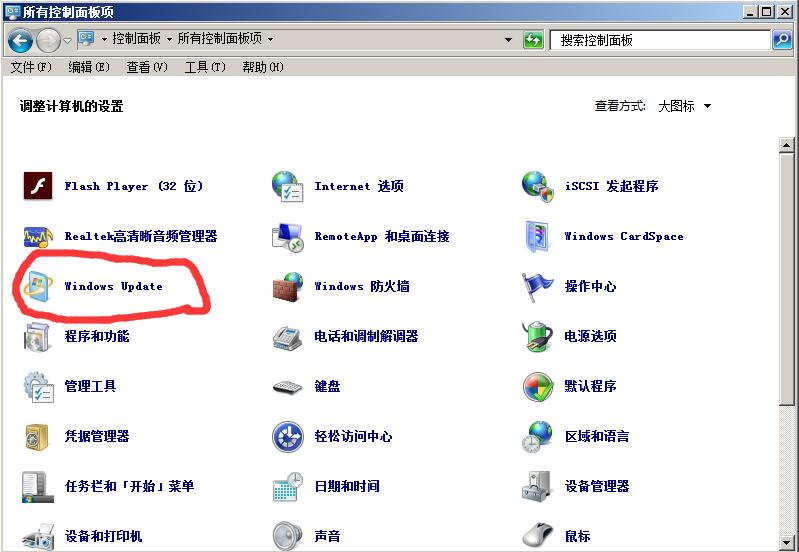The height and width of the screenshot is (552, 799).
Task: Click the window title bar system icon
Action: tap(11, 11)
